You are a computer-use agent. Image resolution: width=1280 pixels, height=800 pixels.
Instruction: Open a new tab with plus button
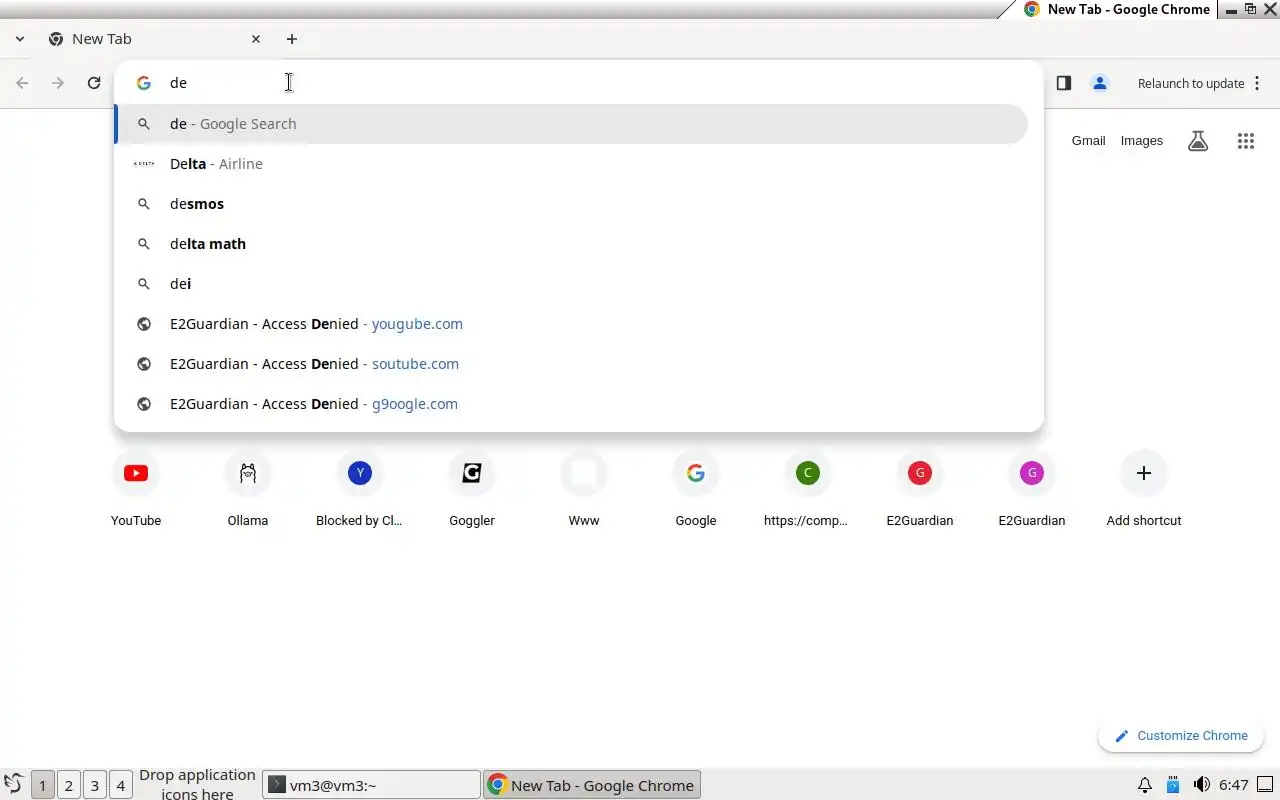(x=292, y=39)
